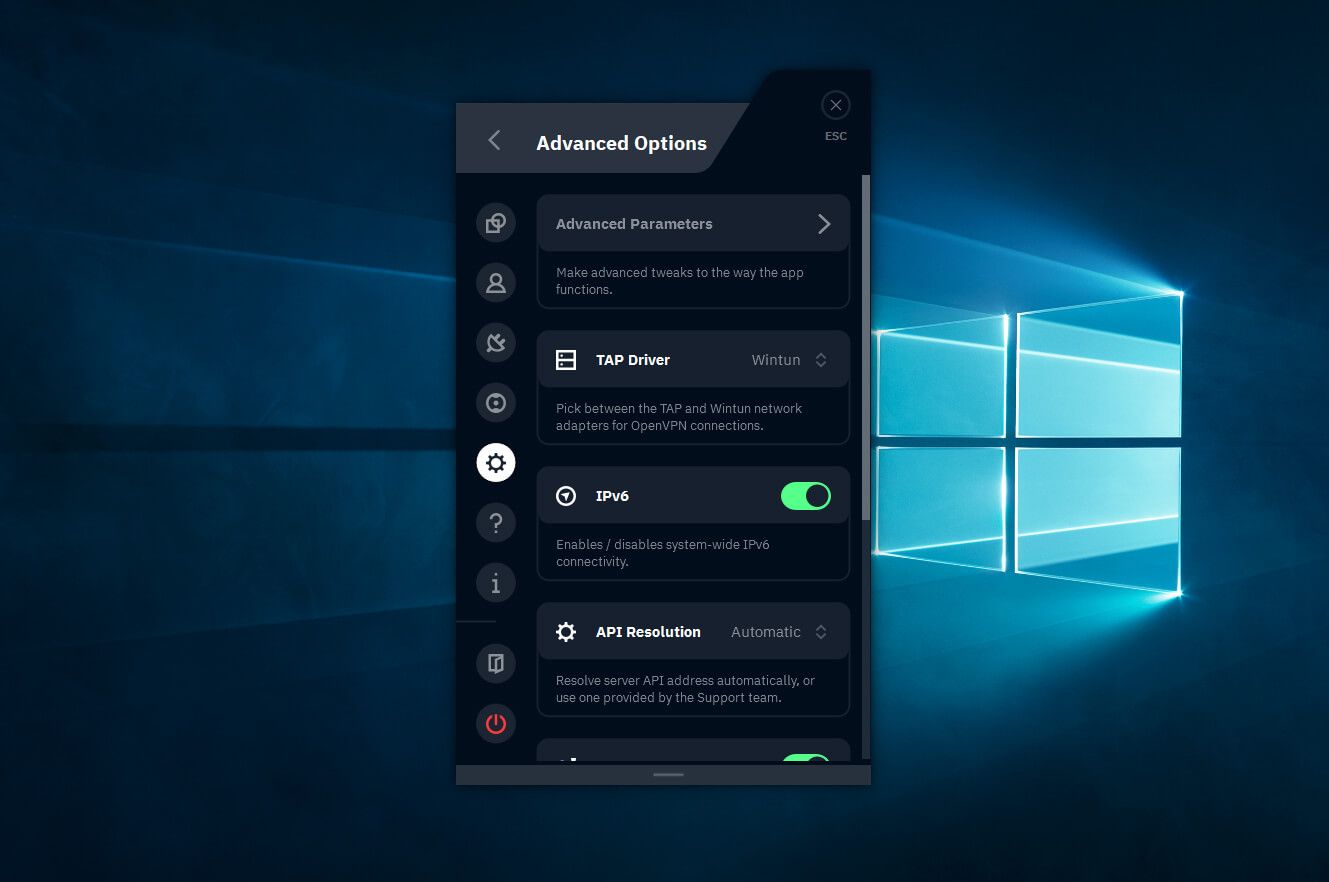Open the R.O.B.E.R.T. circle sidebar icon
The height and width of the screenshot is (882, 1329).
496,403
